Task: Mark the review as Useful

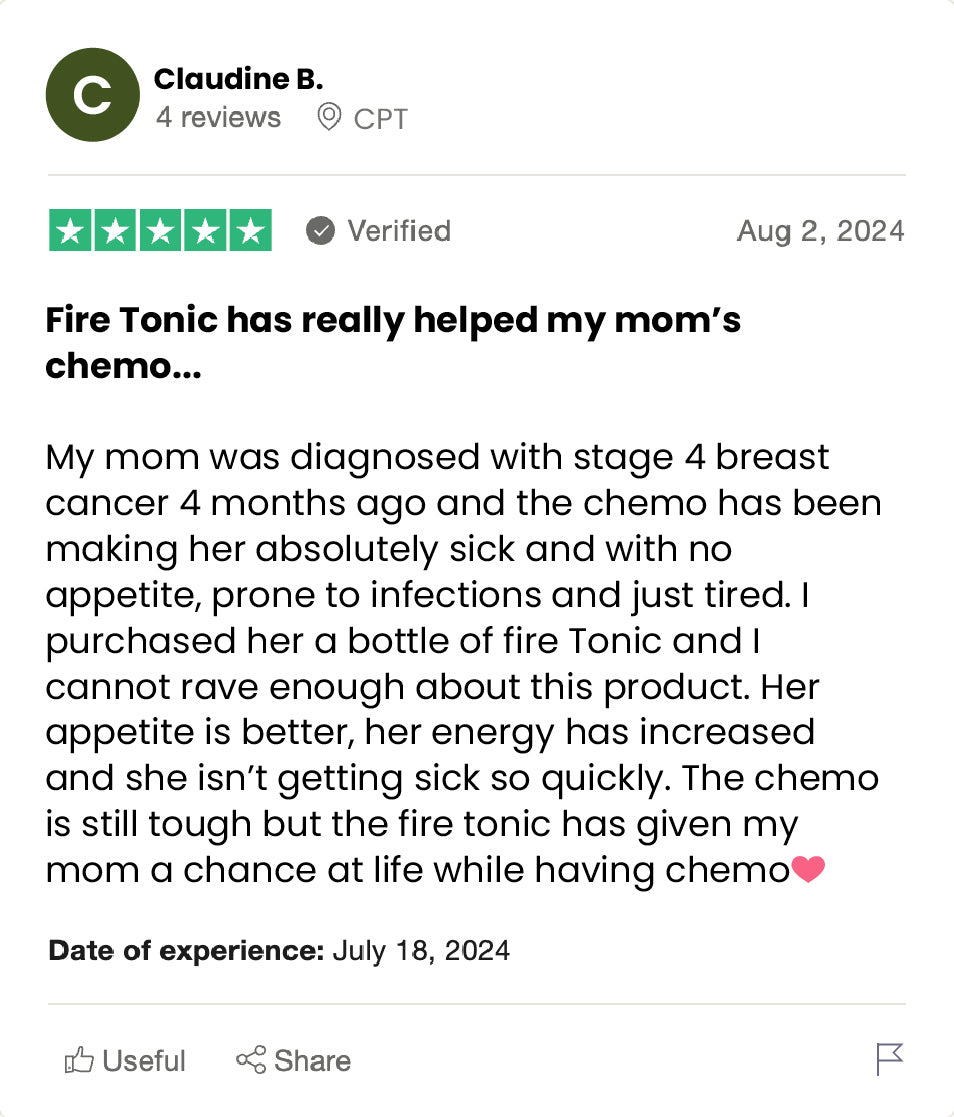Action: [x=125, y=1060]
